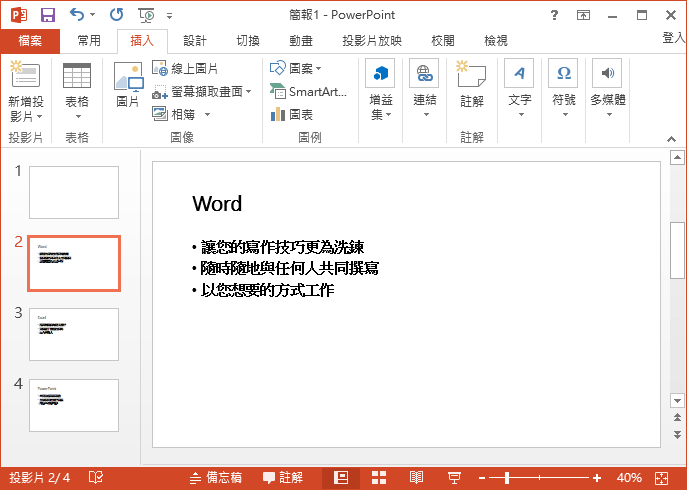Switch to the 投影片放映 tab

[372, 41]
